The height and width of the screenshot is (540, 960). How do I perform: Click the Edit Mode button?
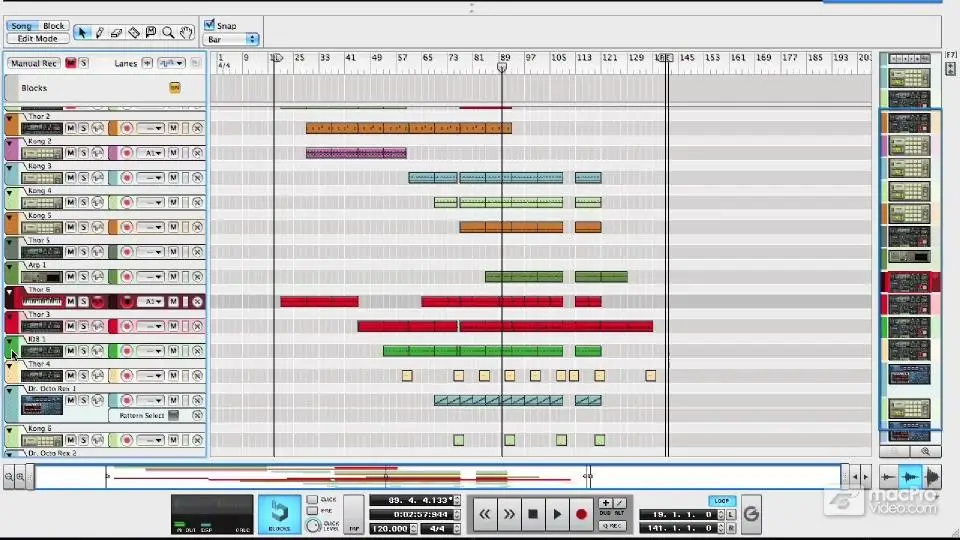click(x=37, y=38)
